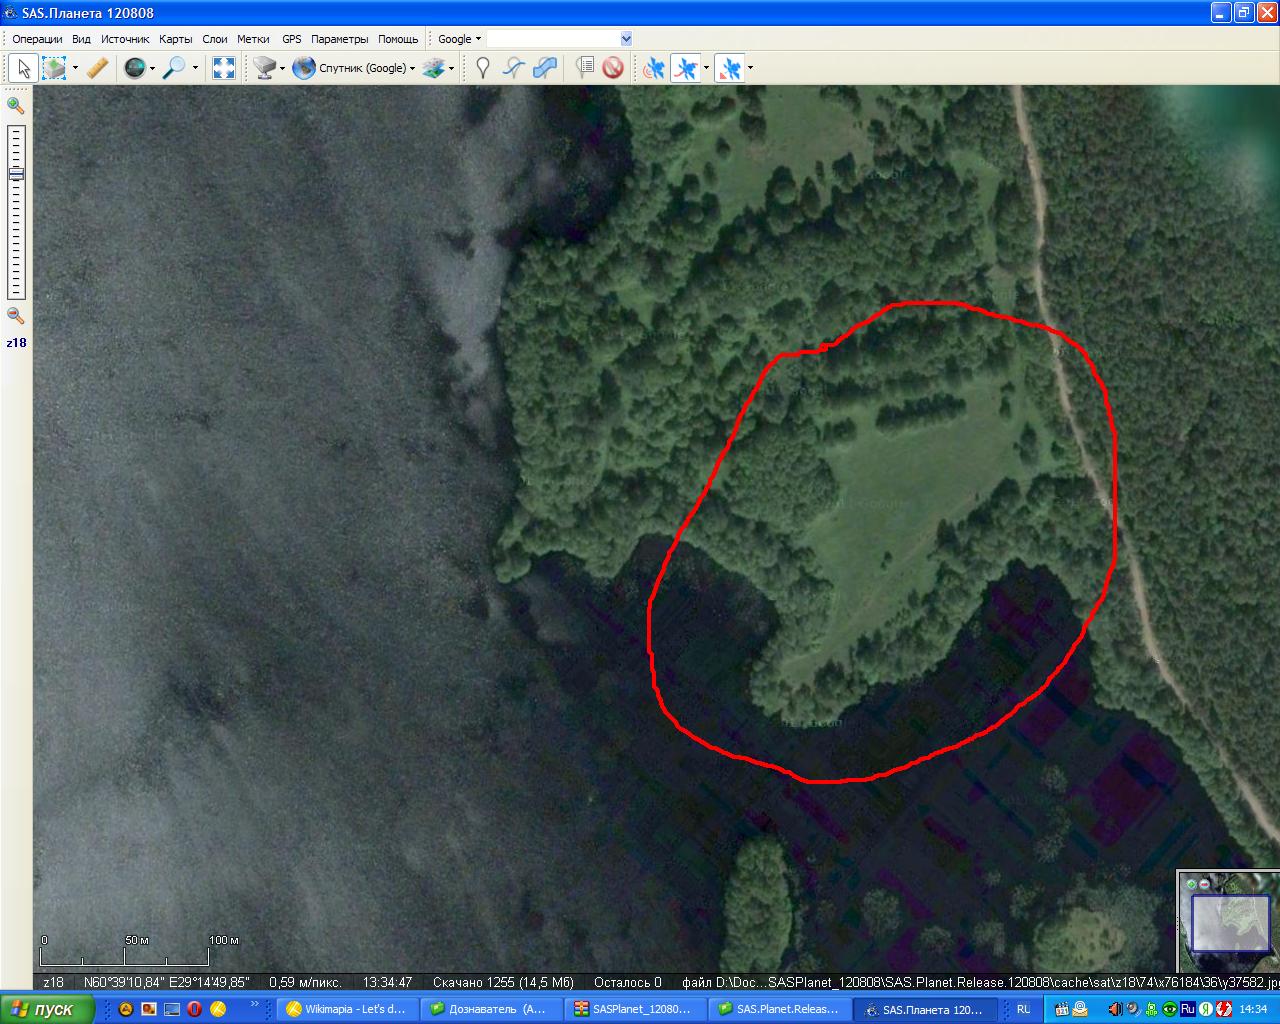The height and width of the screenshot is (1024, 1280).
Task: Toggle hide all placemarks red icon
Action: click(x=613, y=68)
